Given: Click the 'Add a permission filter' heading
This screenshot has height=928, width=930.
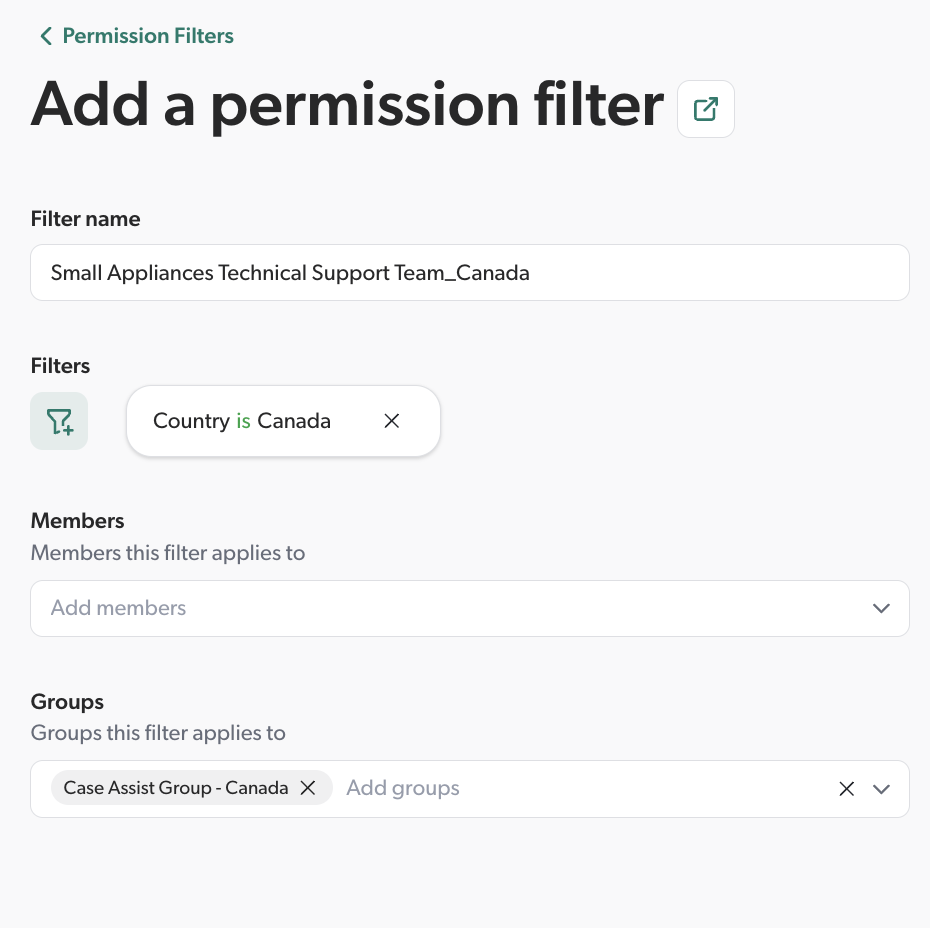Looking at the screenshot, I should 347,107.
